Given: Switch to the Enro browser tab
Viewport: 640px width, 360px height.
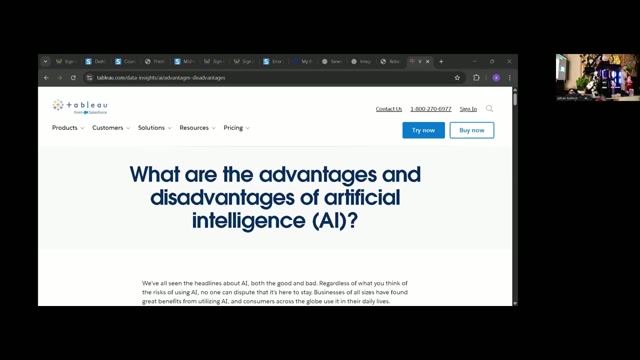Looking at the screenshot, I should coord(273,62).
